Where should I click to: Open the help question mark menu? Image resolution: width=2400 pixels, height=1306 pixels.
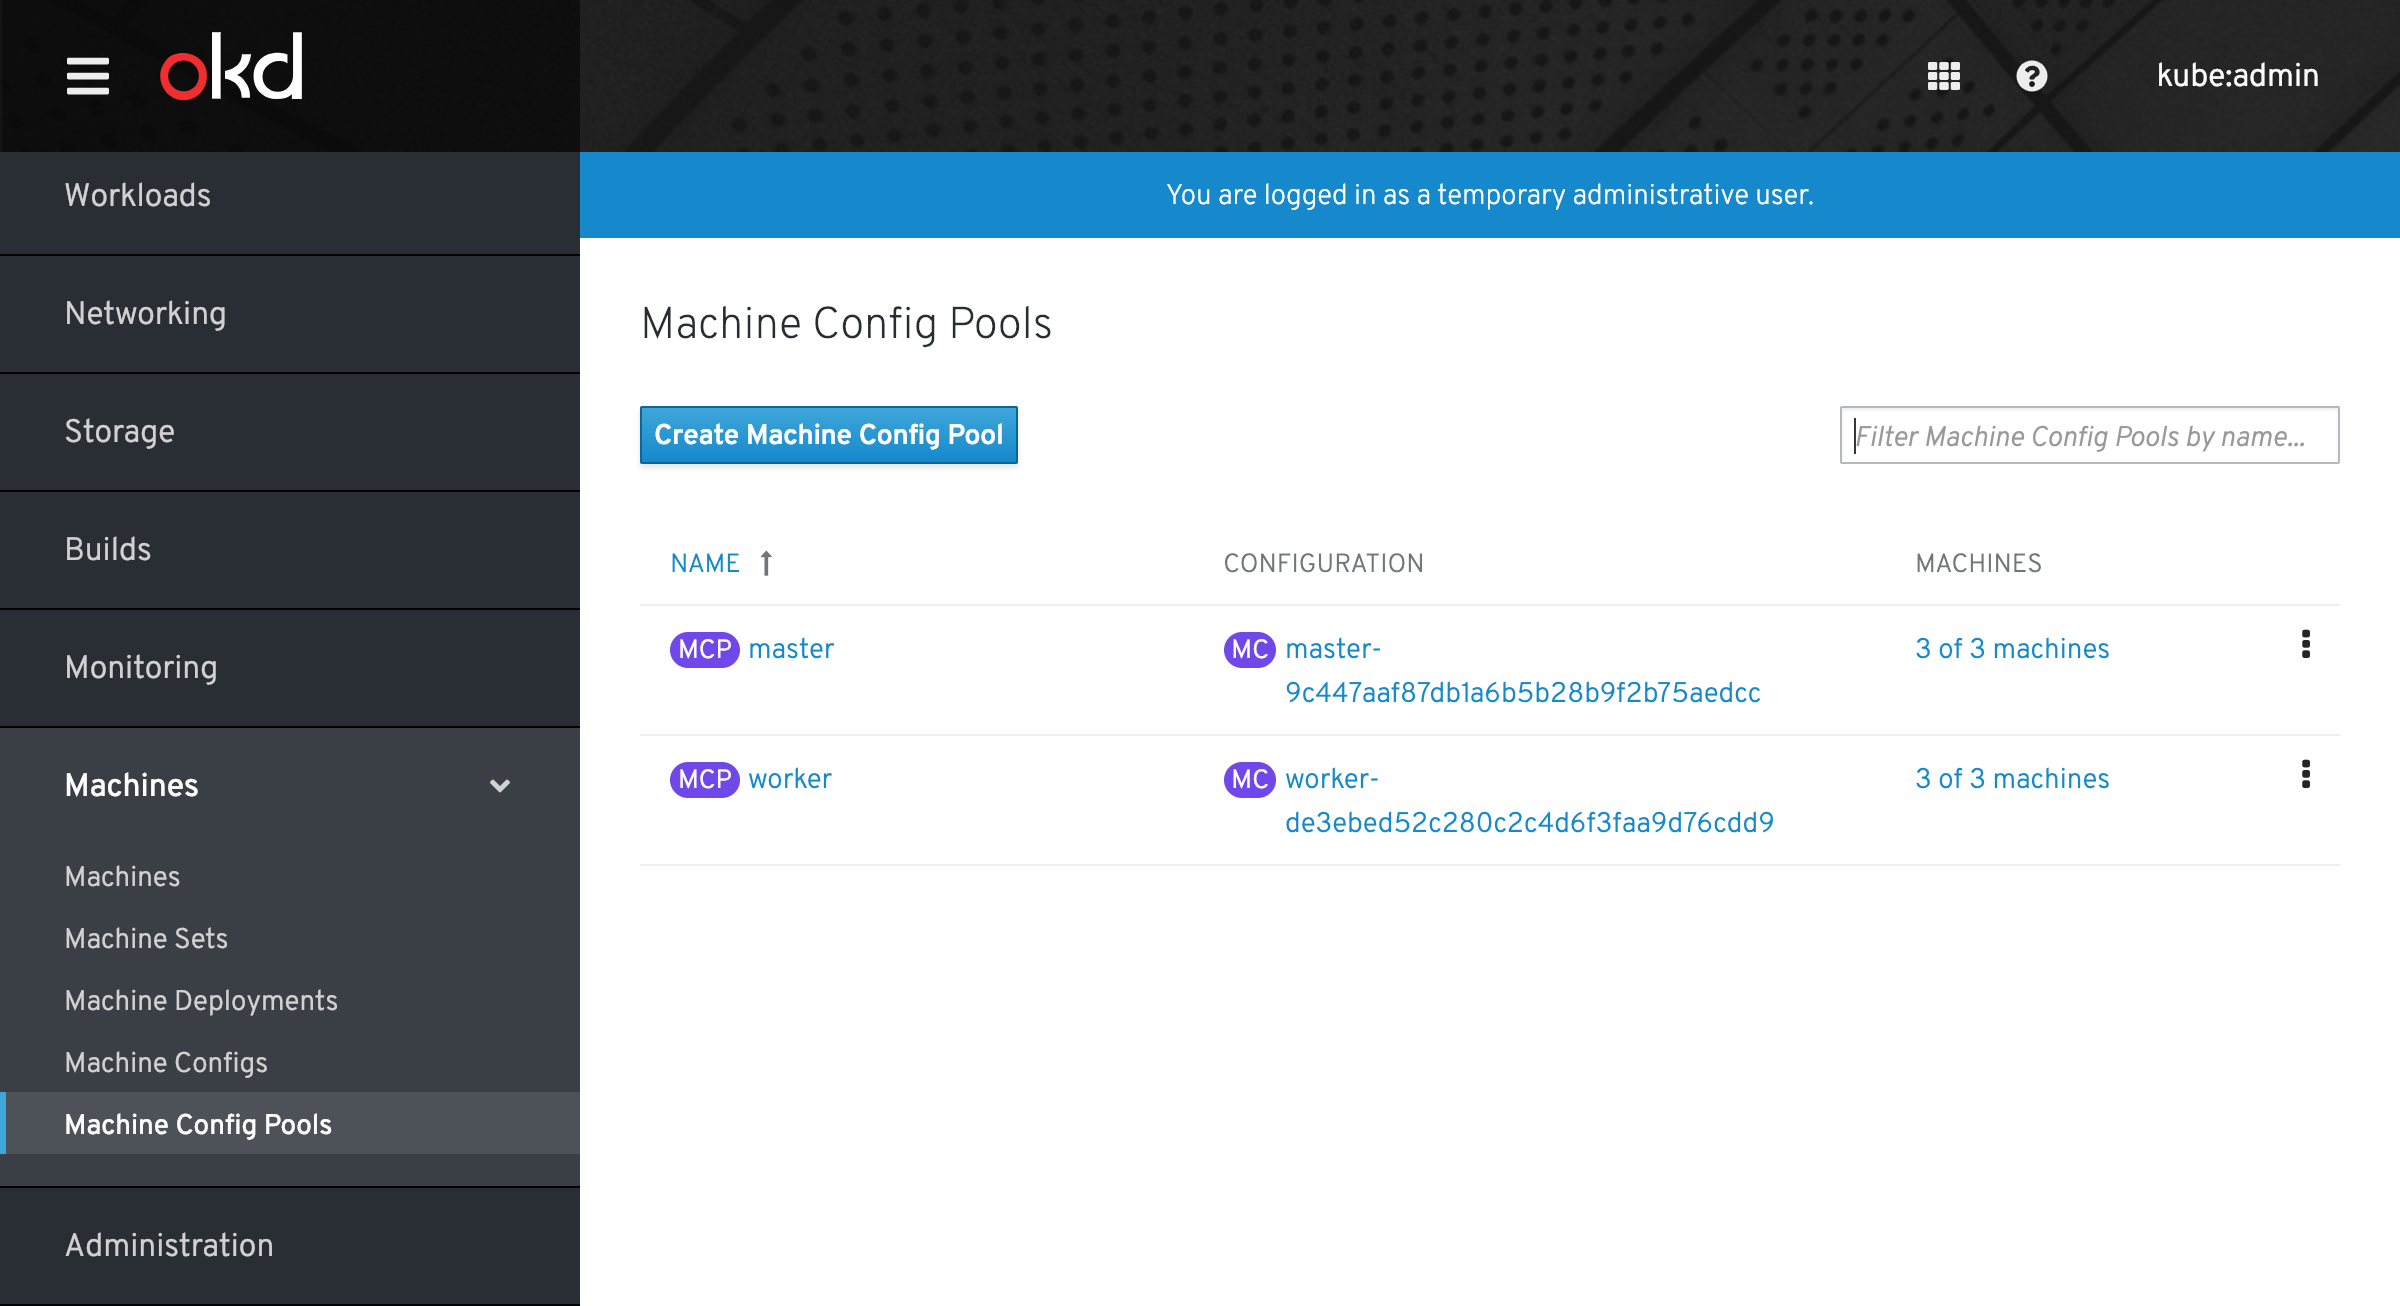click(x=2031, y=76)
